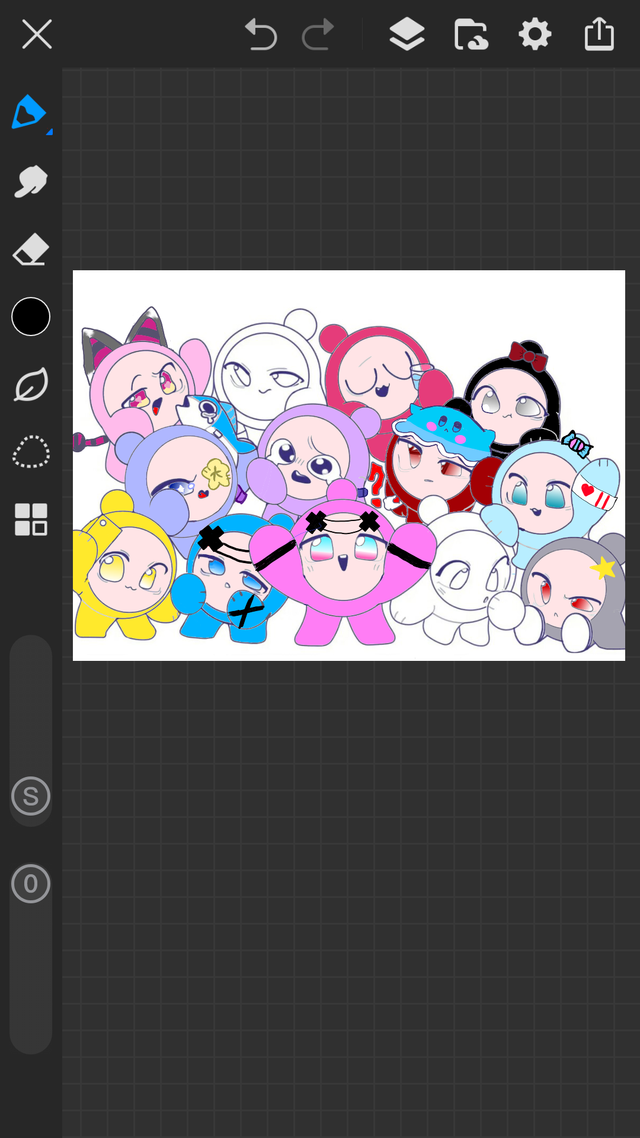
Task: Click the slider handle labeled 0
Action: tap(31, 884)
